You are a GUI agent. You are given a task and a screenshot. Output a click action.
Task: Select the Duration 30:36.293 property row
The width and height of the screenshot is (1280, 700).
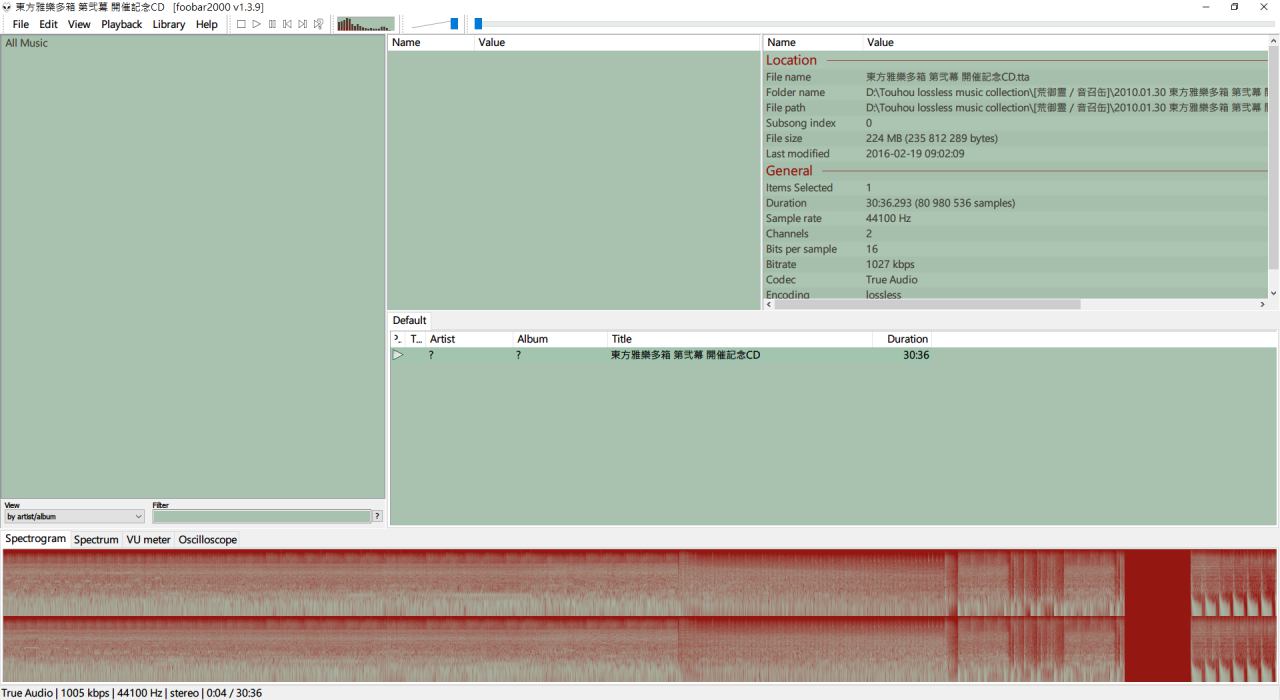1015,203
